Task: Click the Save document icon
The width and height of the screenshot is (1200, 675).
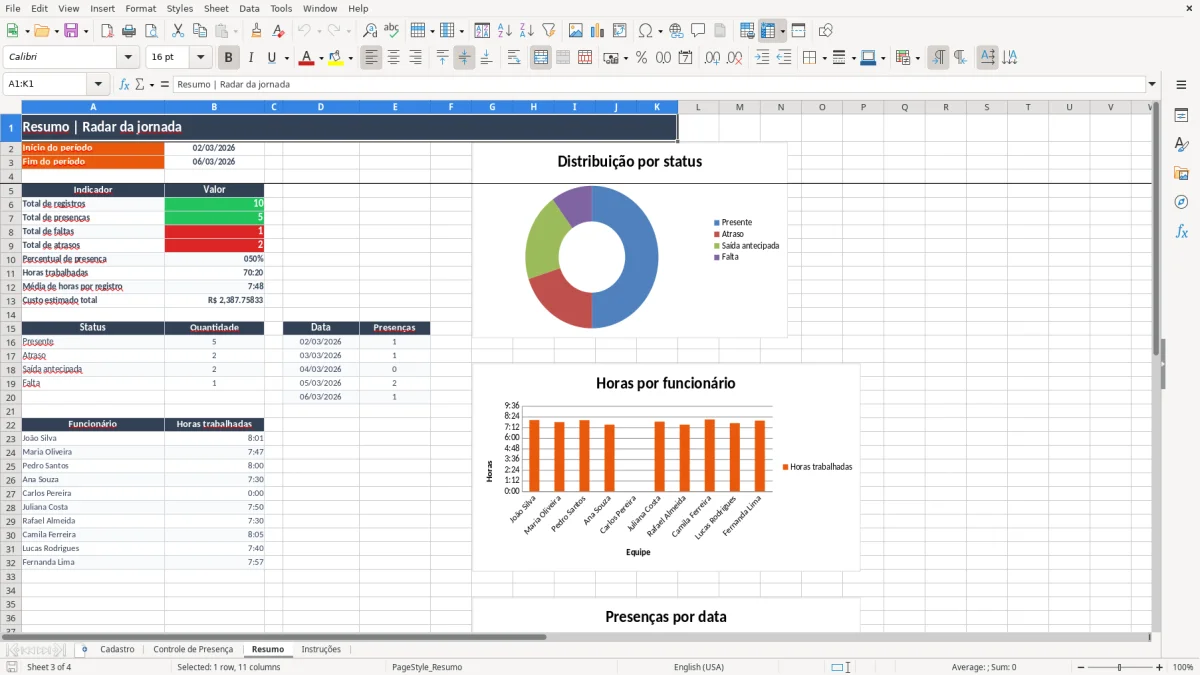Action: point(70,31)
